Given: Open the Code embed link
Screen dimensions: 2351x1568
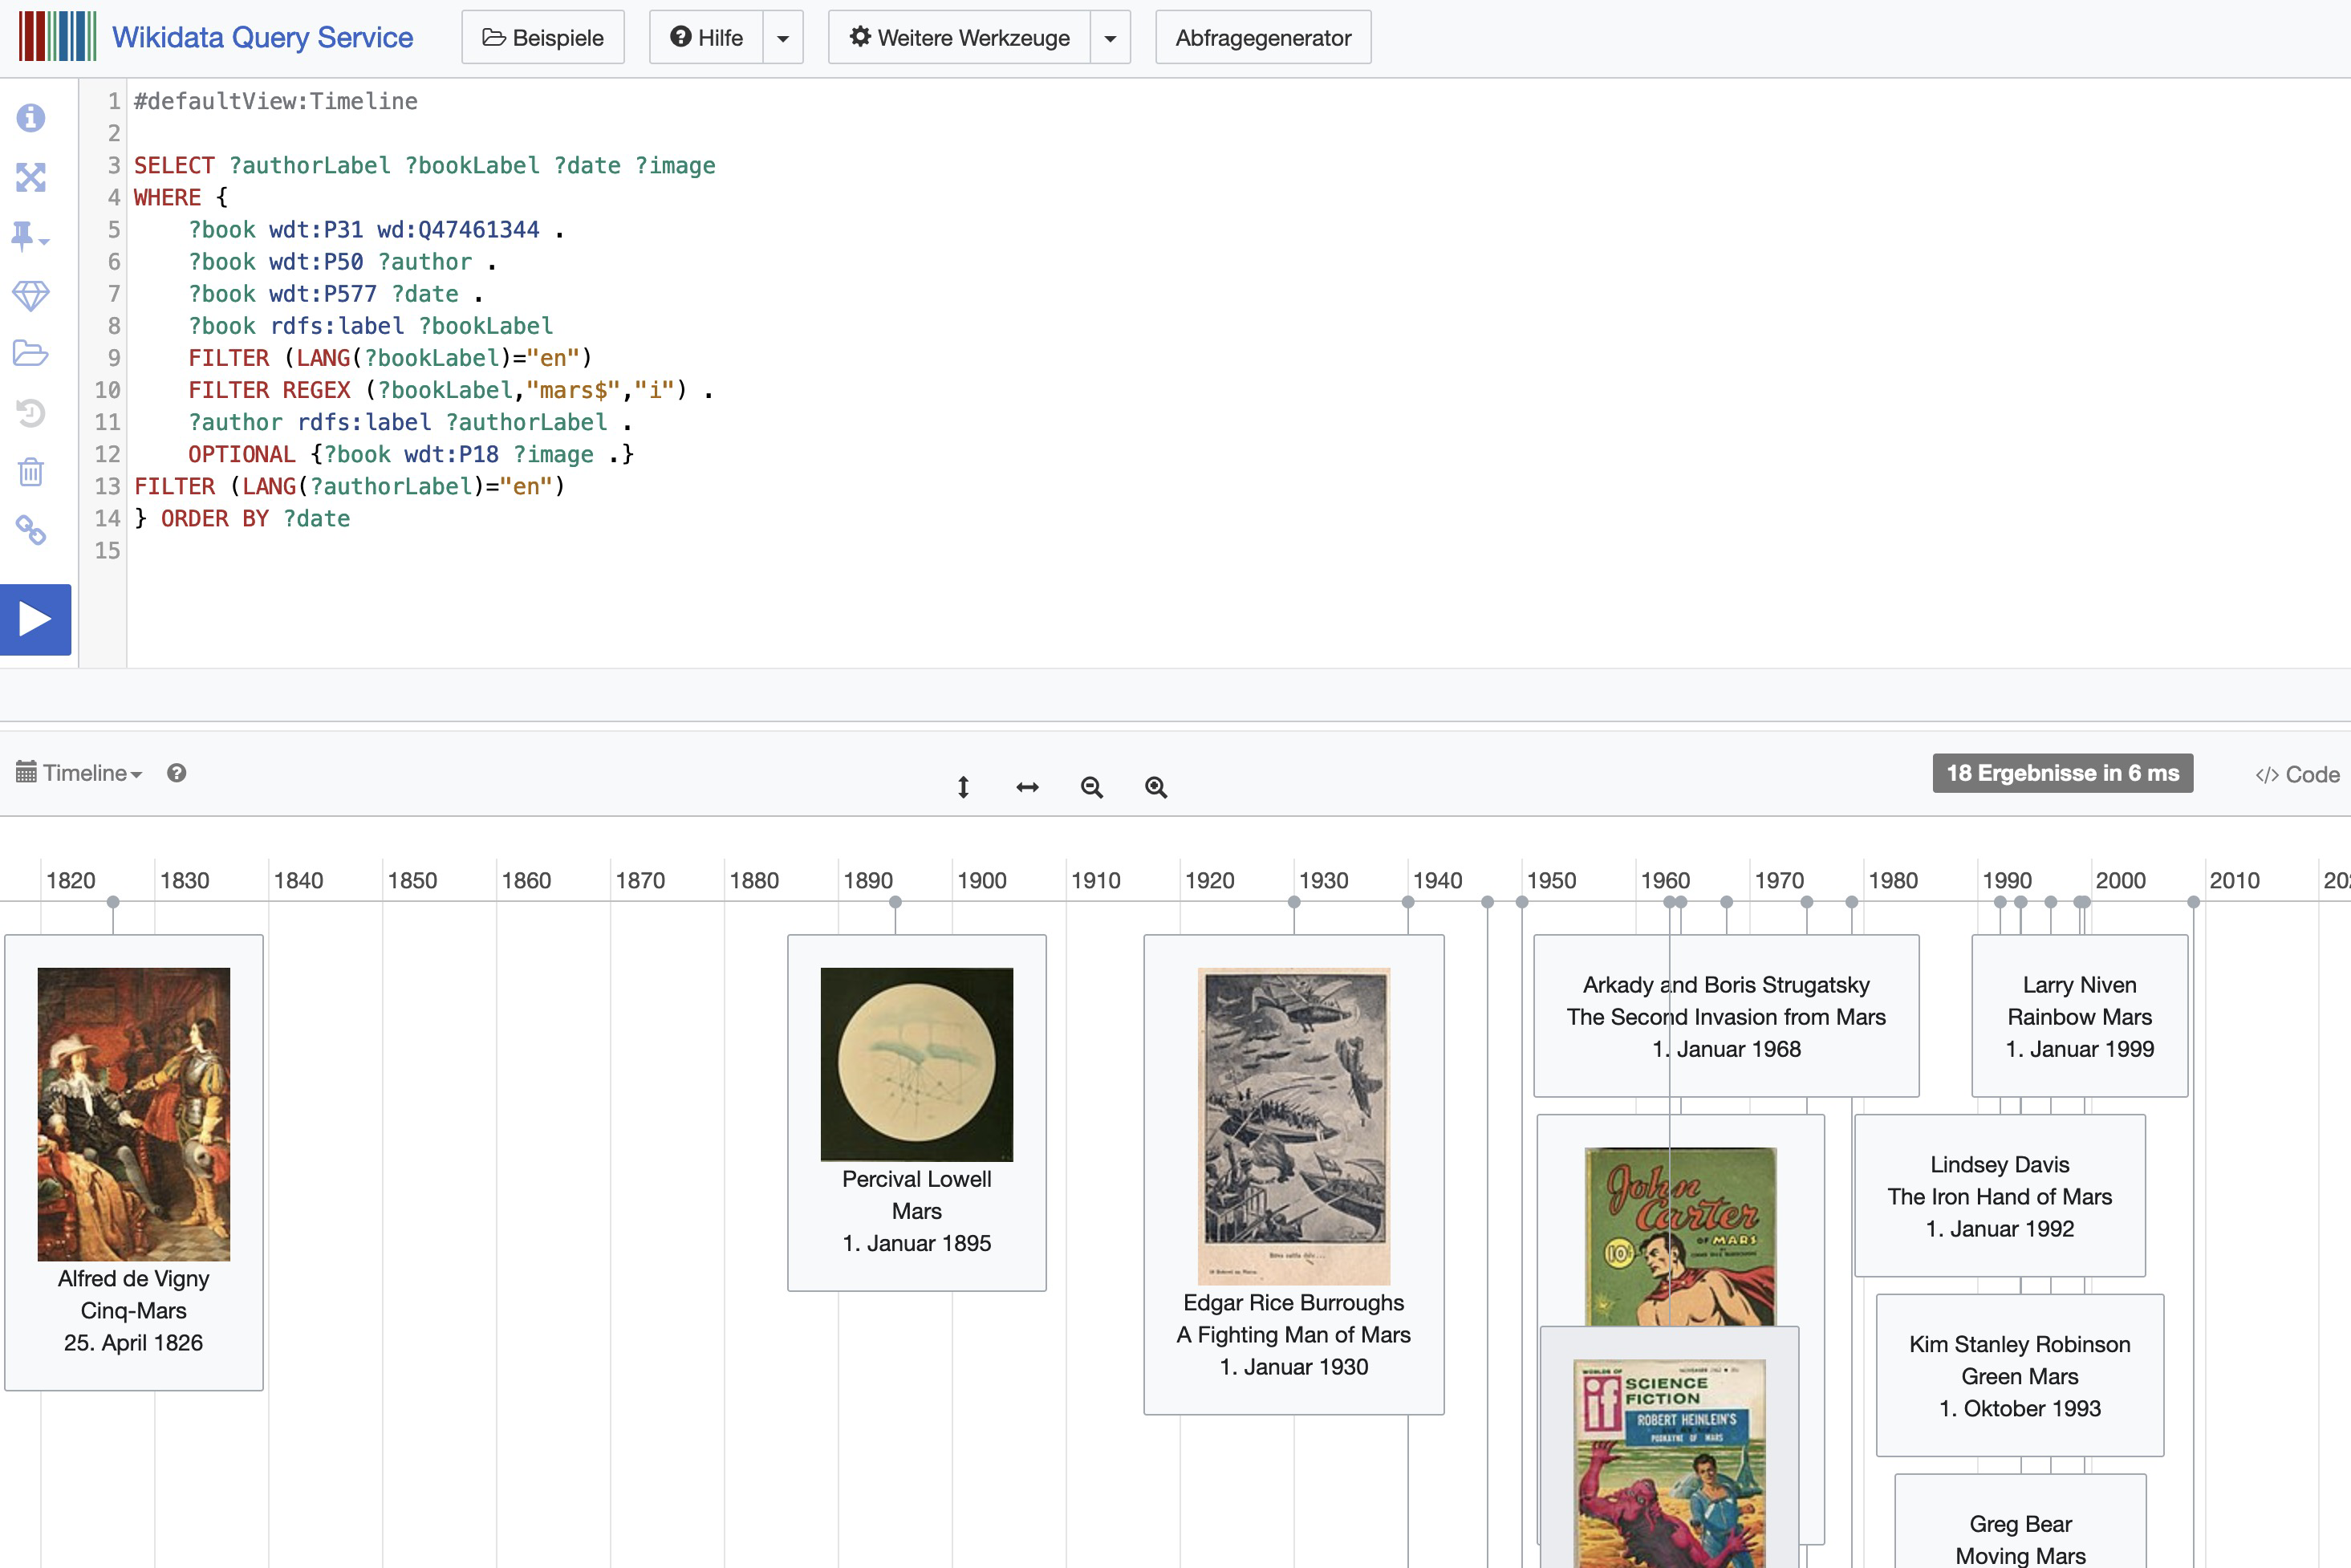Looking at the screenshot, I should click(2297, 774).
